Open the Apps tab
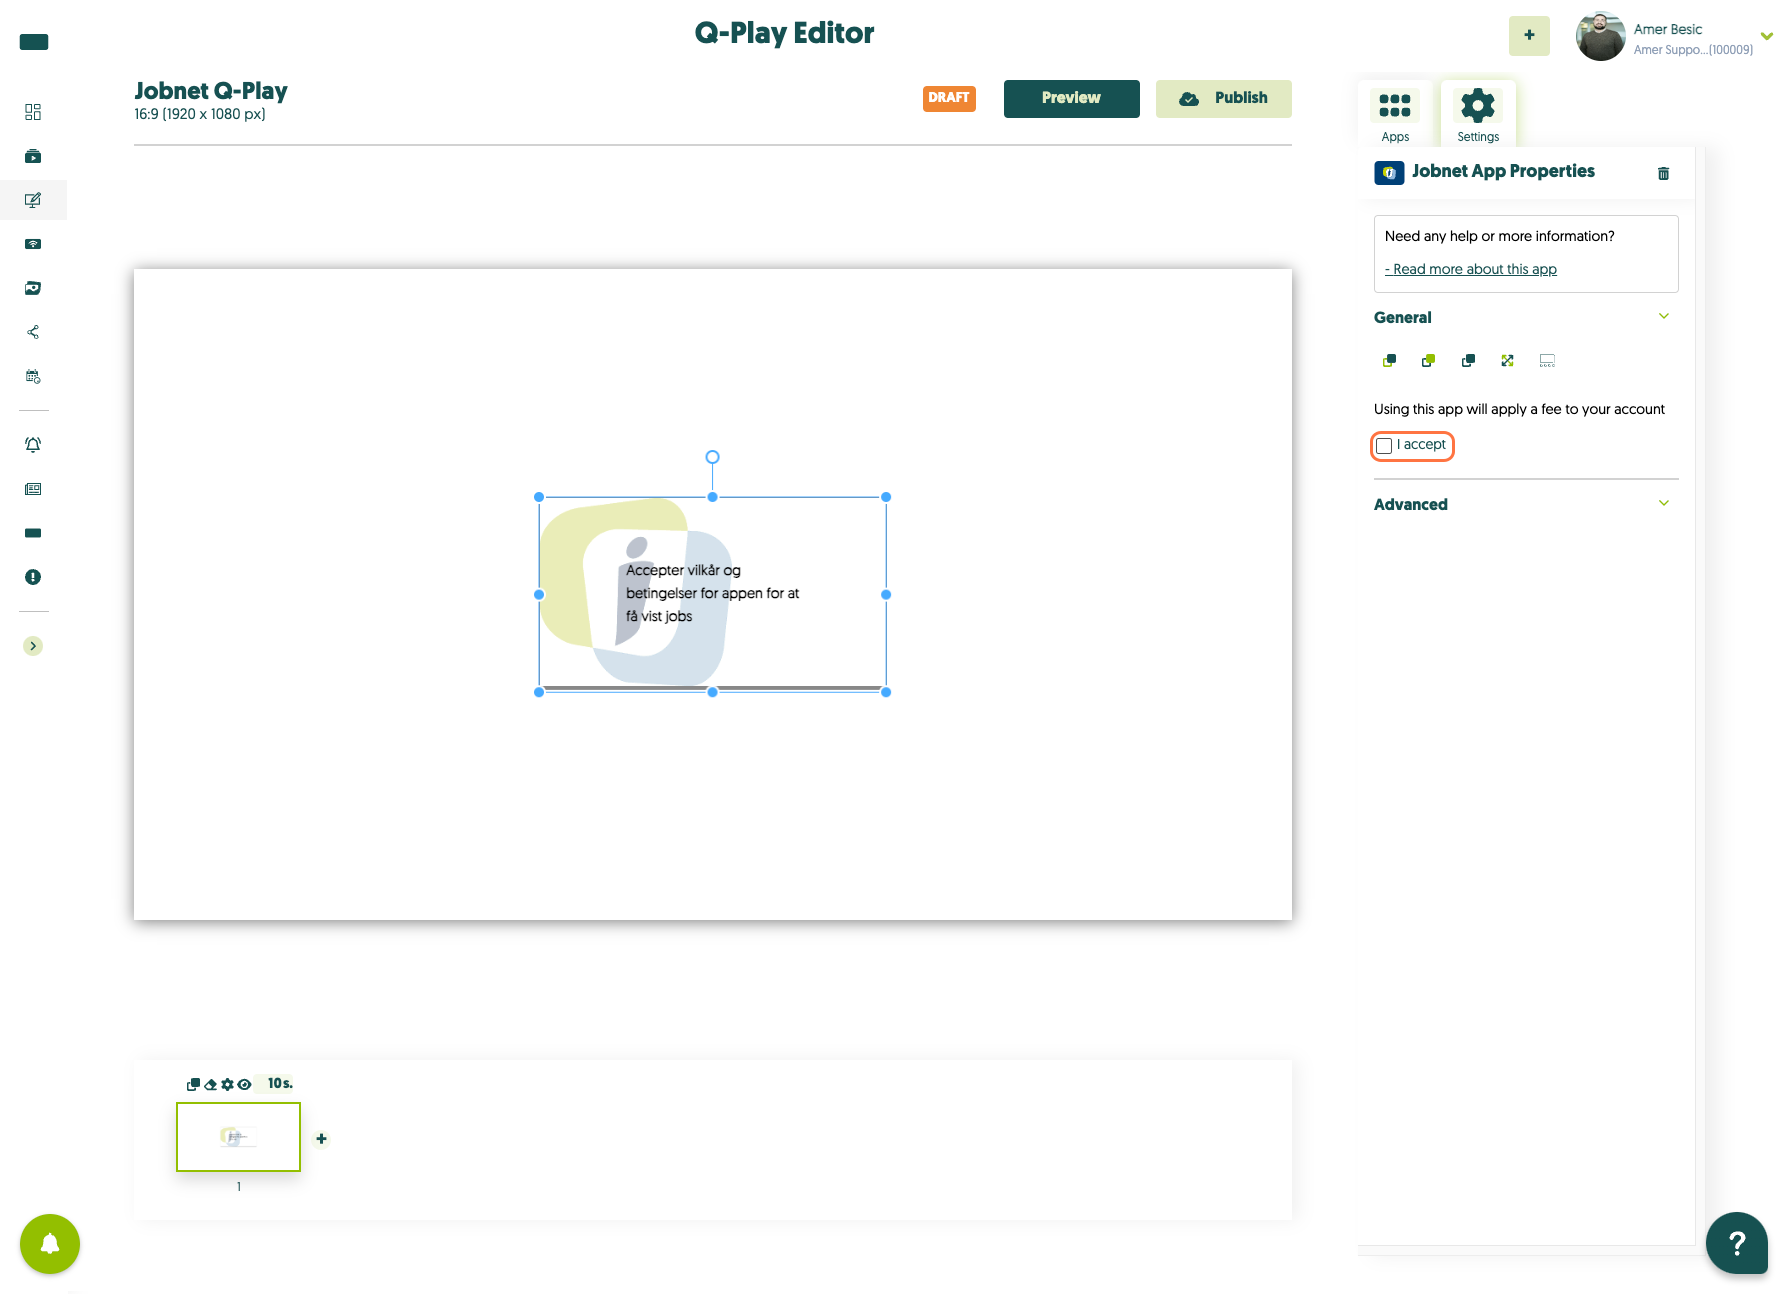Screen dimensions: 1788x1294 (1395, 115)
